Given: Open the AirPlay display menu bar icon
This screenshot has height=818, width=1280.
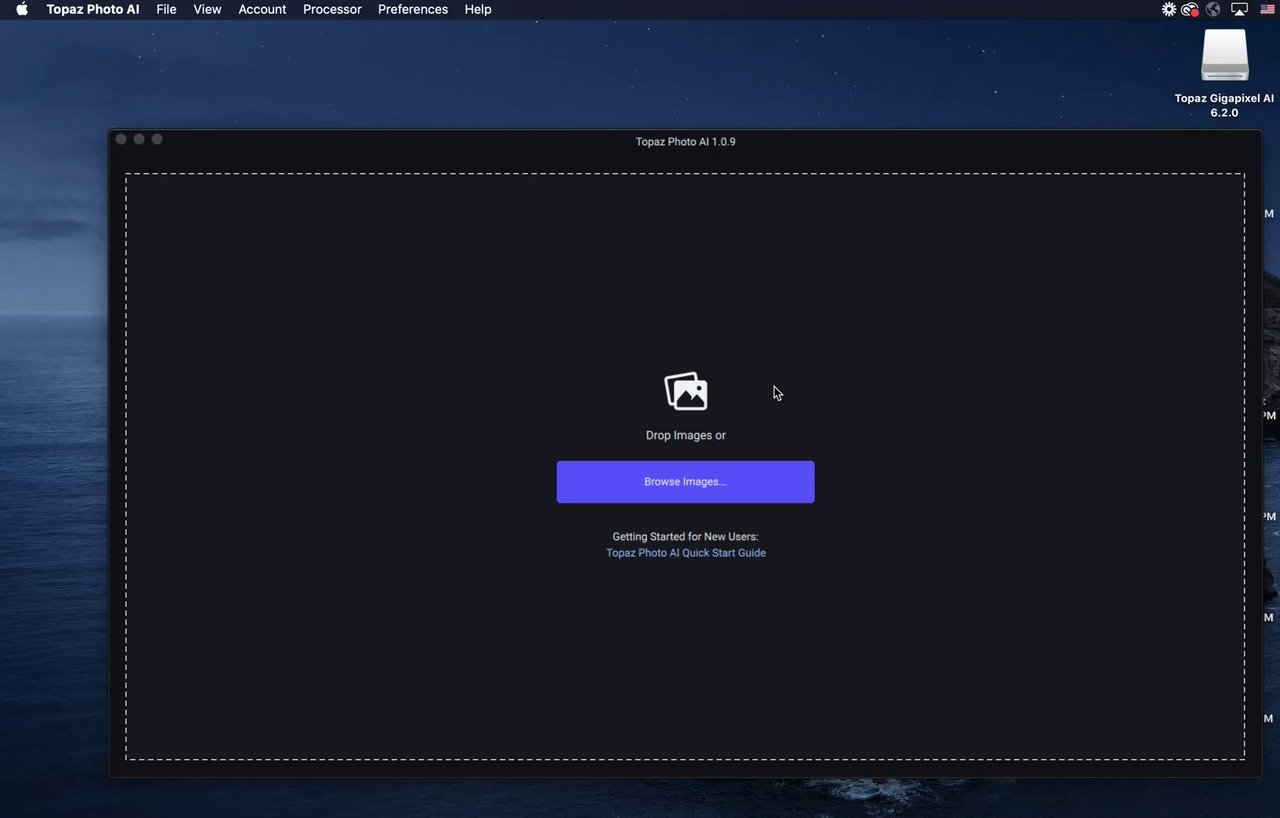Looking at the screenshot, I should pyautogui.click(x=1239, y=9).
